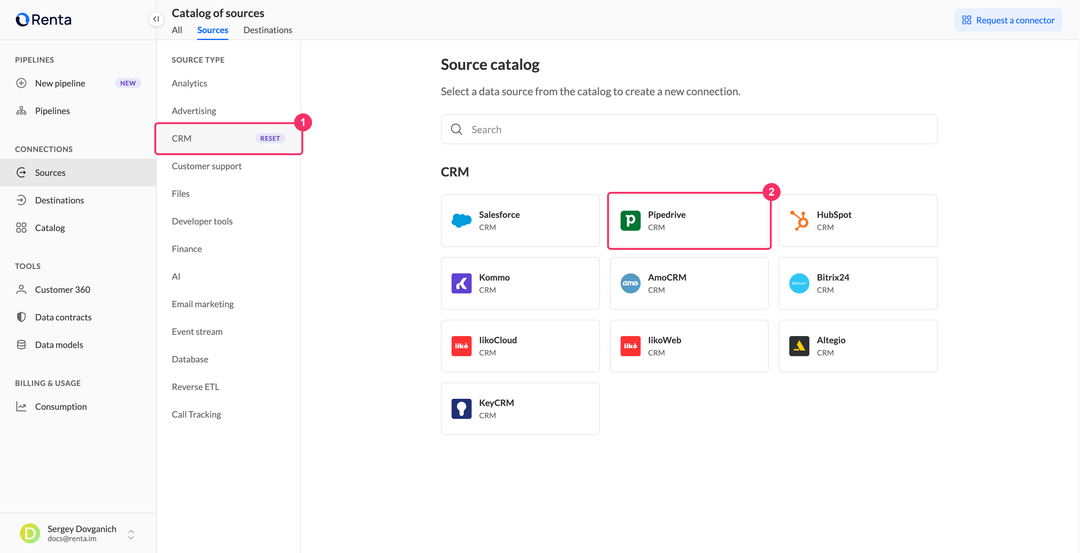Image resolution: width=1080 pixels, height=553 pixels.
Task: Click the Data models database icon
Action: [21, 345]
